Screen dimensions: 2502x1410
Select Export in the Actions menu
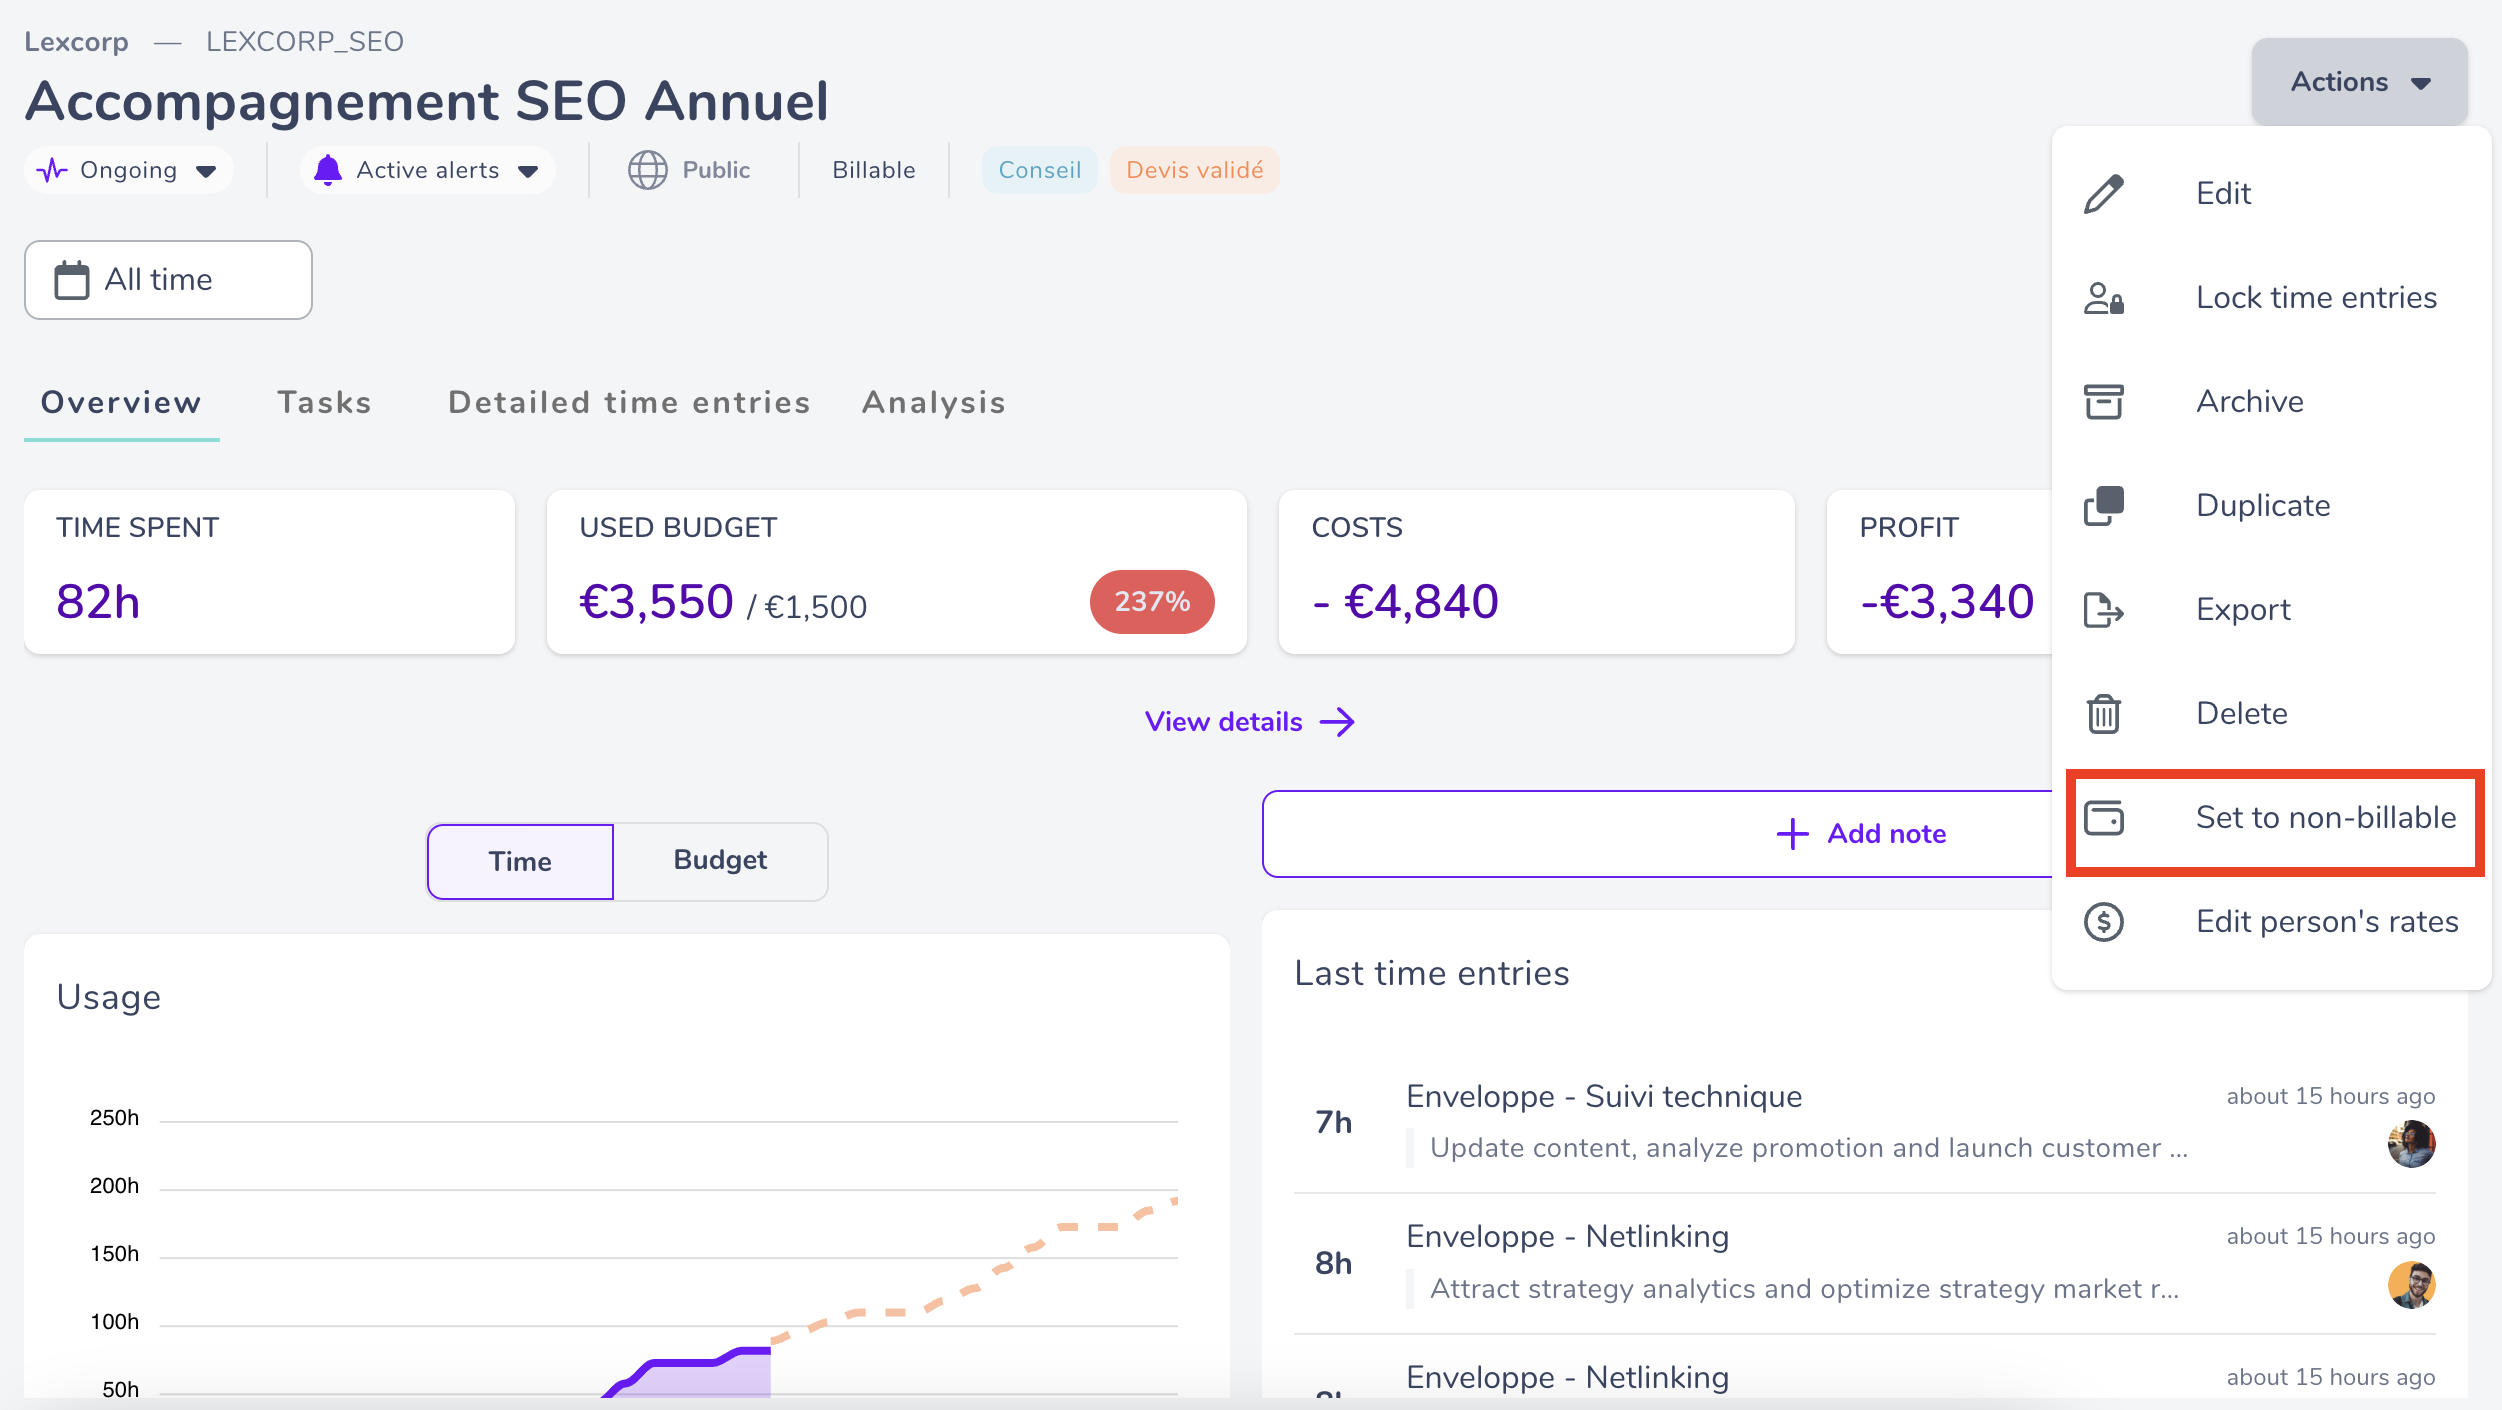coord(2272,610)
